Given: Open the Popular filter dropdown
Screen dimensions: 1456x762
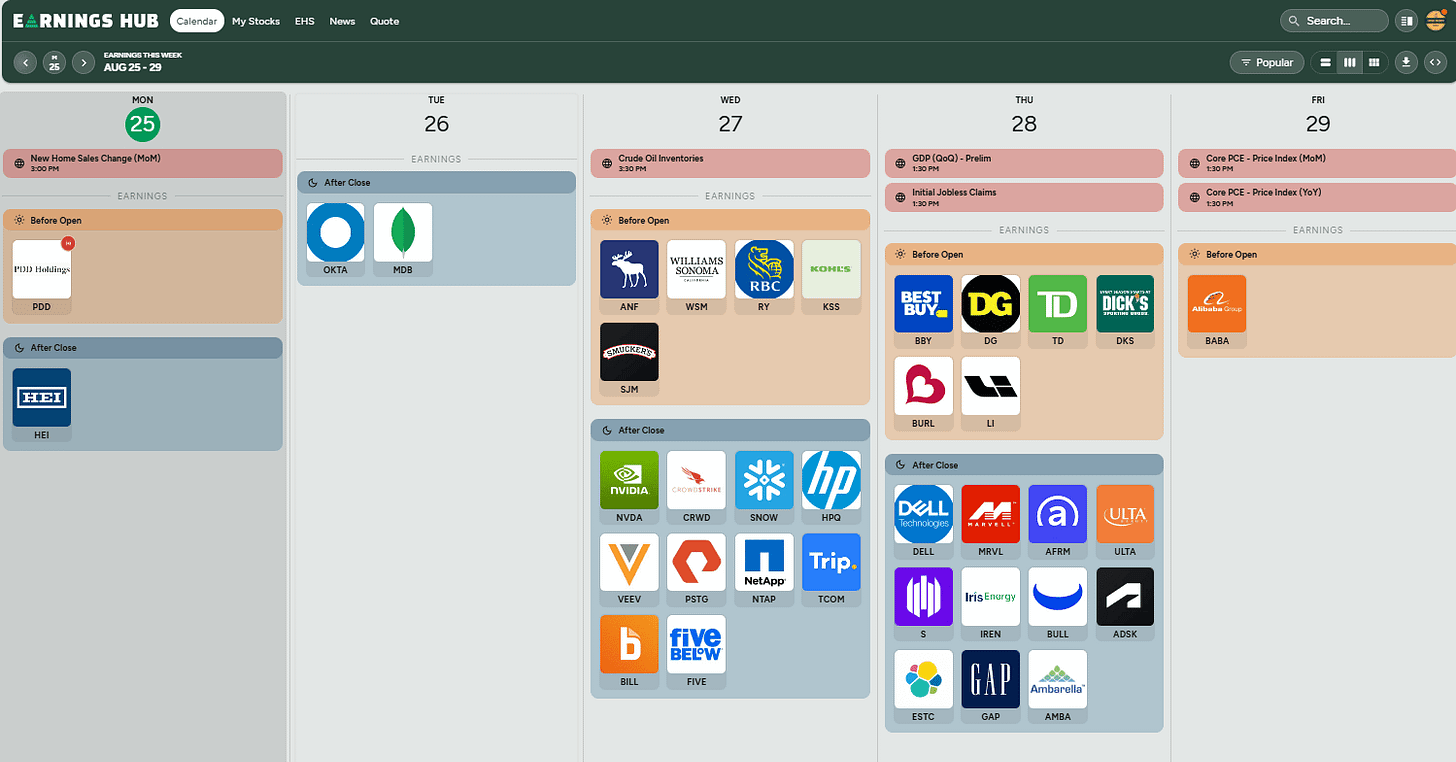Looking at the screenshot, I should click(x=1267, y=63).
